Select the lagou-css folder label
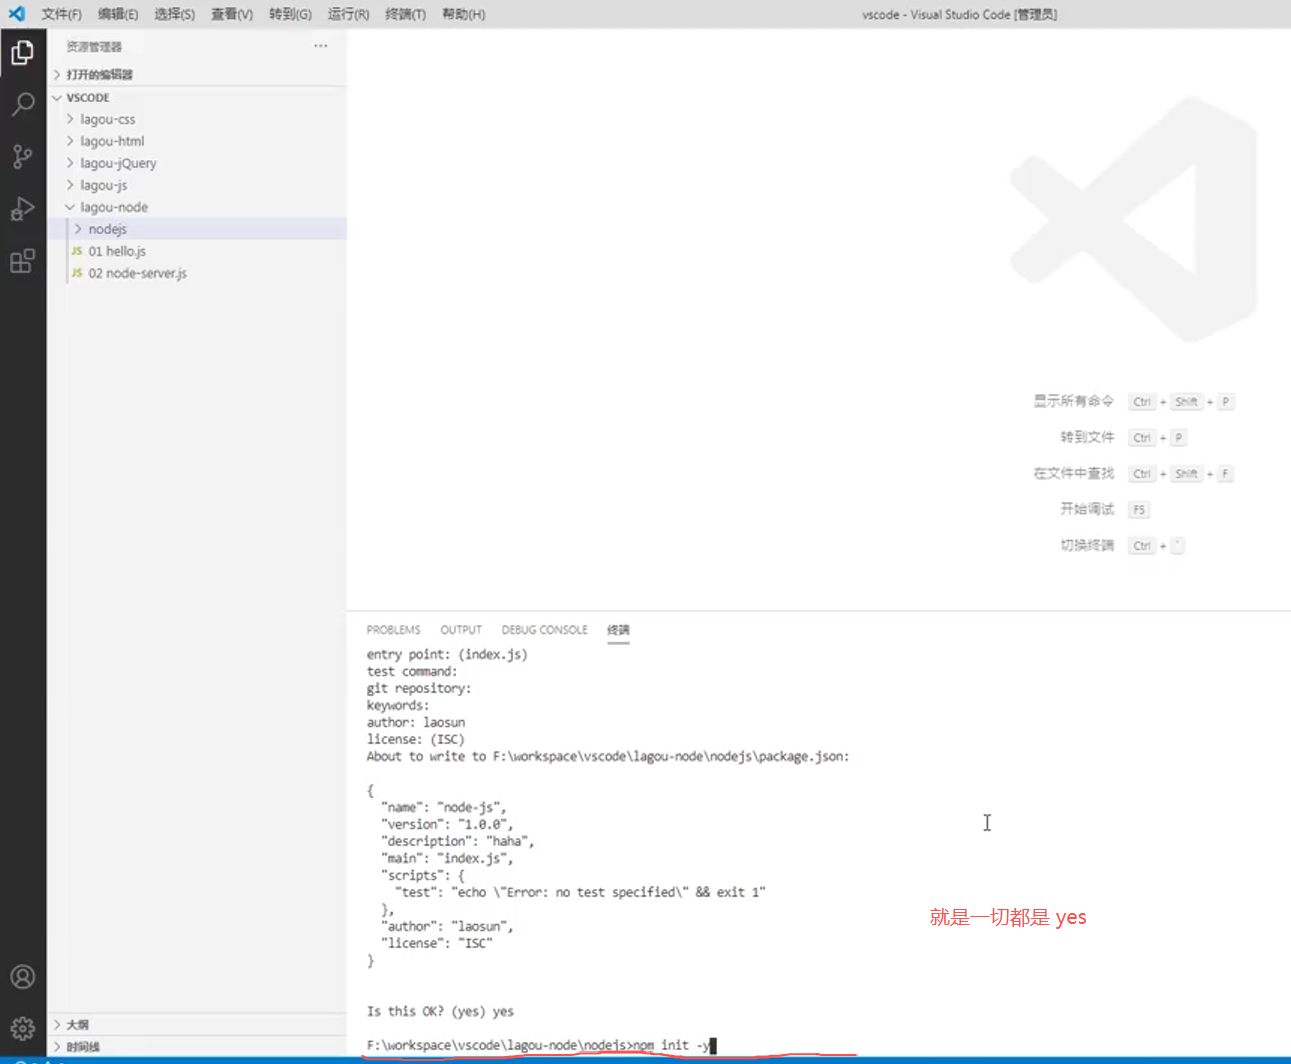Image resolution: width=1291 pixels, height=1064 pixels. [x=107, y=119]
